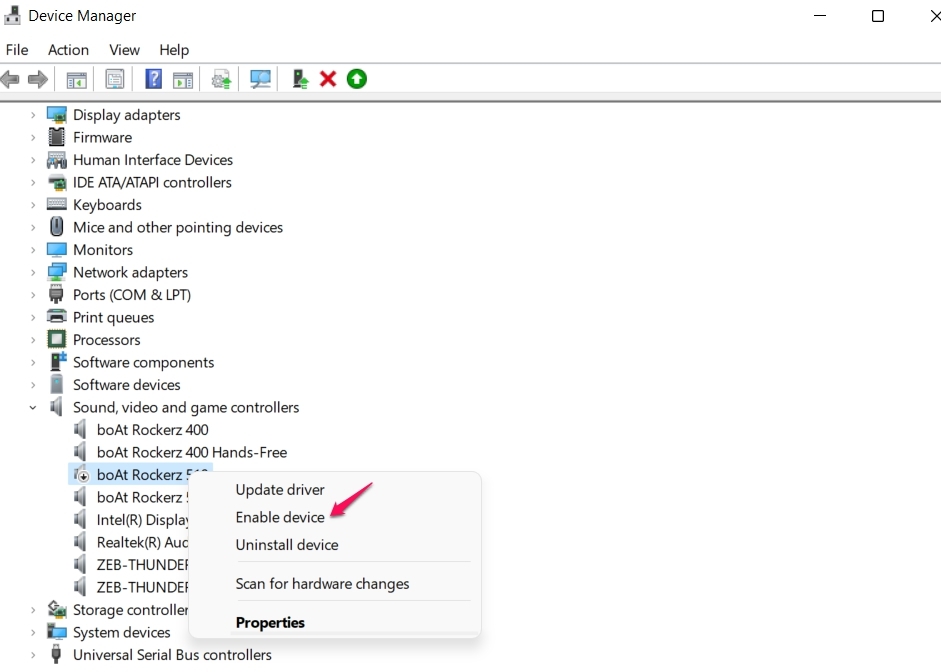Open the File menu
The image size is (941, 672).
click(17, 50)
